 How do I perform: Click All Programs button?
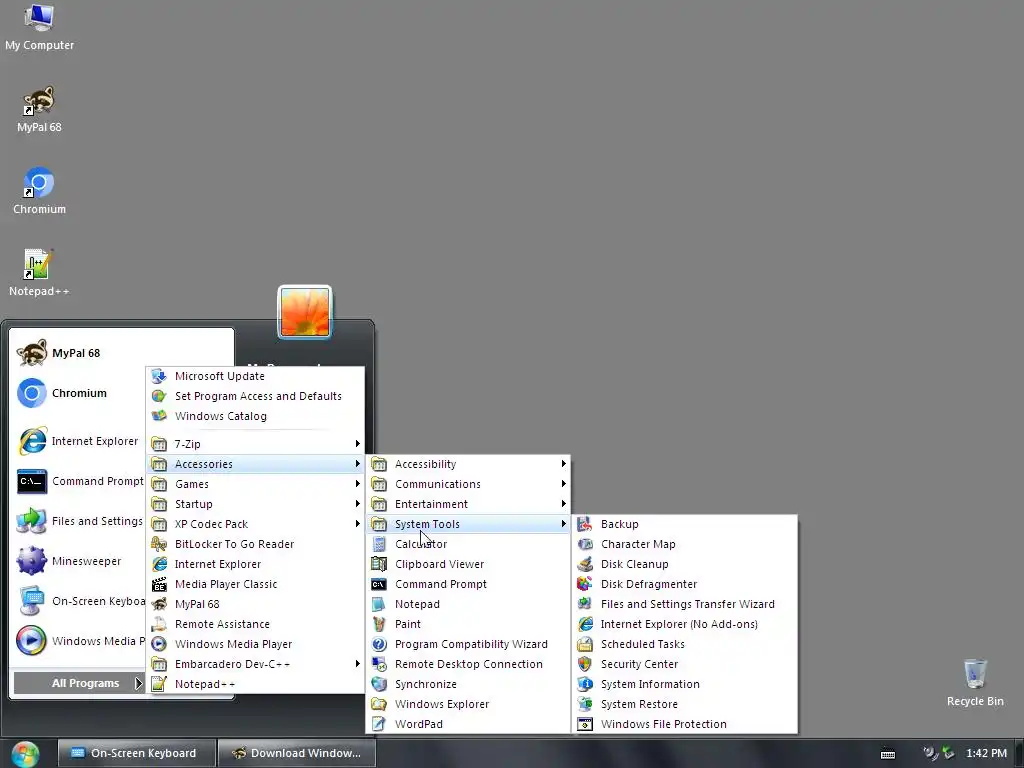(78, 683)
